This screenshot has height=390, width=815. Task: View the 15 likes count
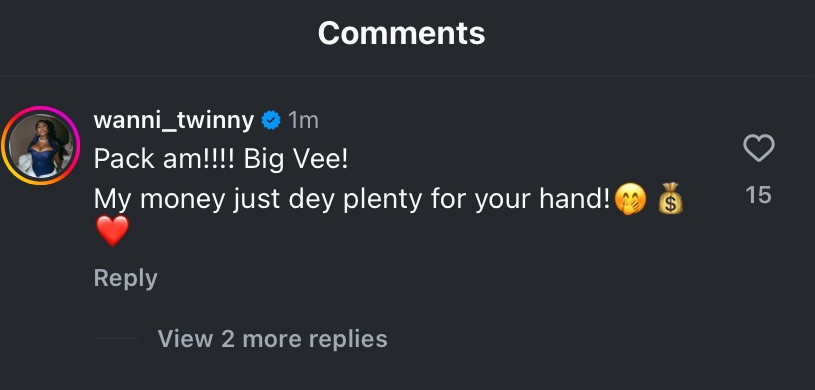coord(758,194)
